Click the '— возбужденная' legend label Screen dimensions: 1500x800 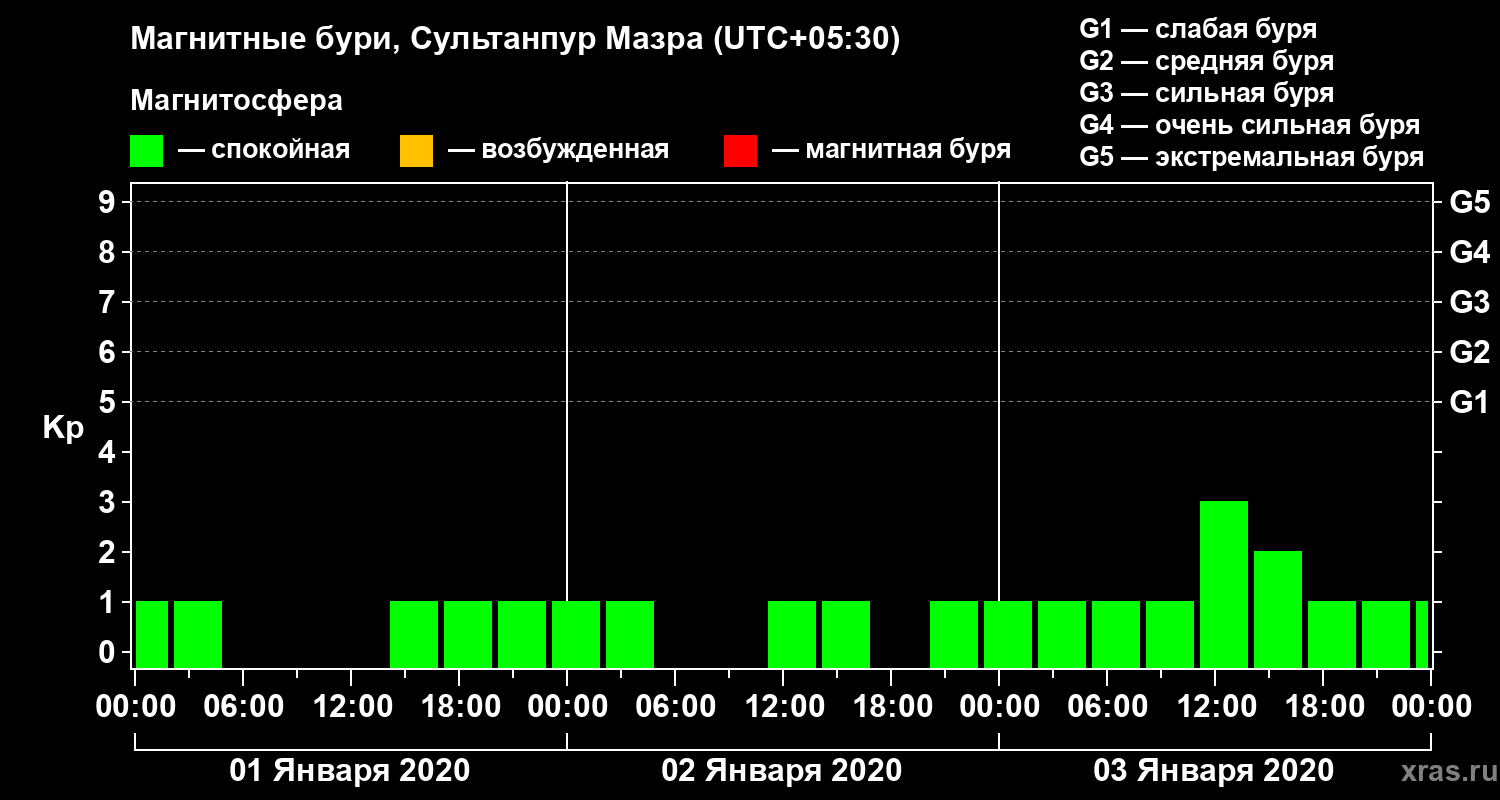[x=558, y=151]
